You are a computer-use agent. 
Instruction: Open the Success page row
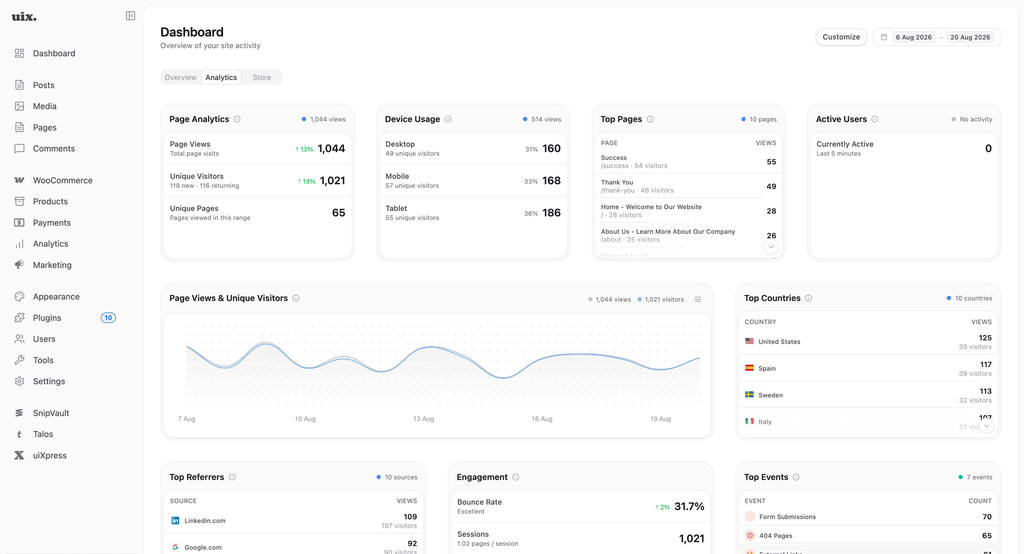(x=688, y=161)
